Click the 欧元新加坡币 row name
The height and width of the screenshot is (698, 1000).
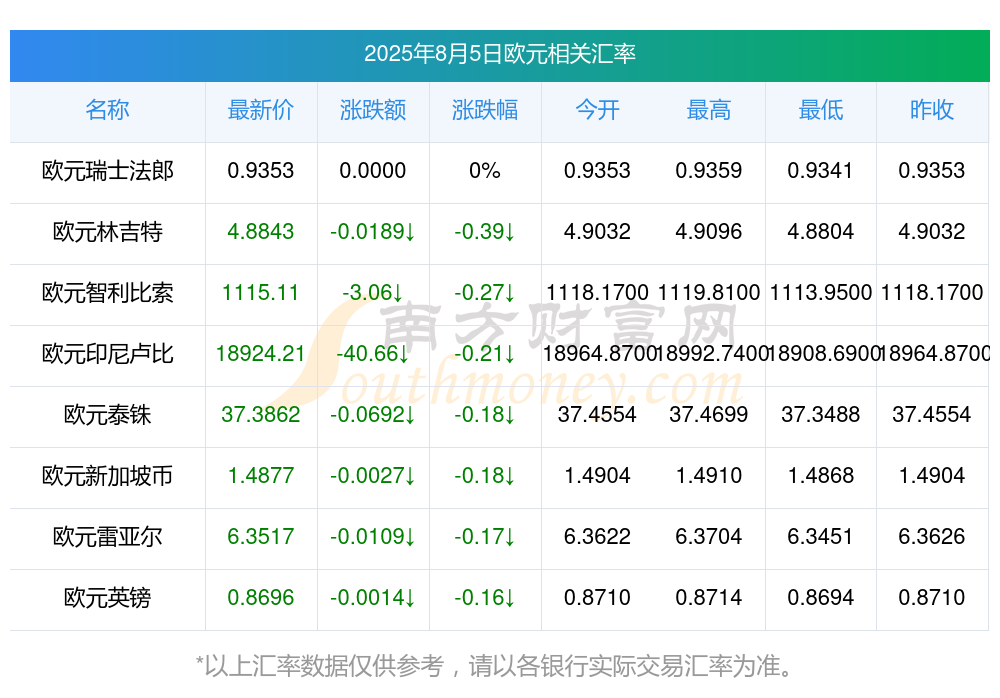[107, 476]
